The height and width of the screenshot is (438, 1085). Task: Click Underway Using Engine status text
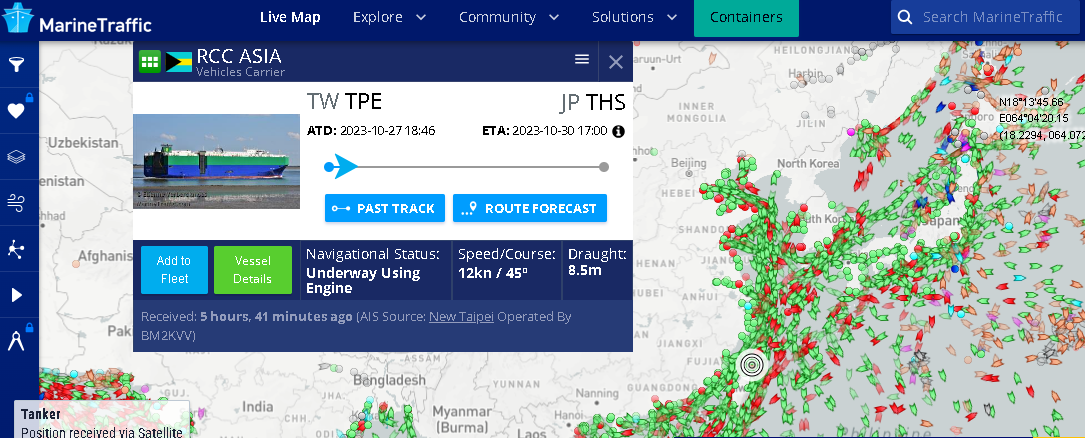pyautogui.click(x=363, y=280)
